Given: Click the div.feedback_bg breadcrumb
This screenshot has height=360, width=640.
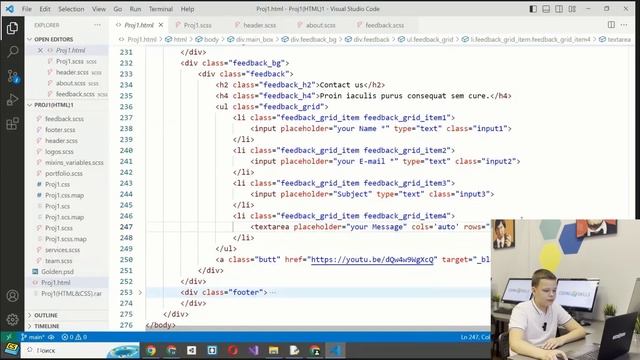Looking at the screenshot, I should (313, 40).
